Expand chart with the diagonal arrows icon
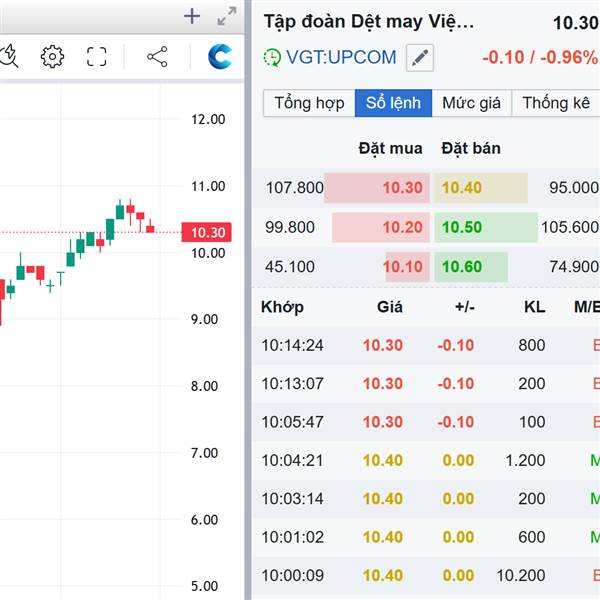 (x=227, y=16)
